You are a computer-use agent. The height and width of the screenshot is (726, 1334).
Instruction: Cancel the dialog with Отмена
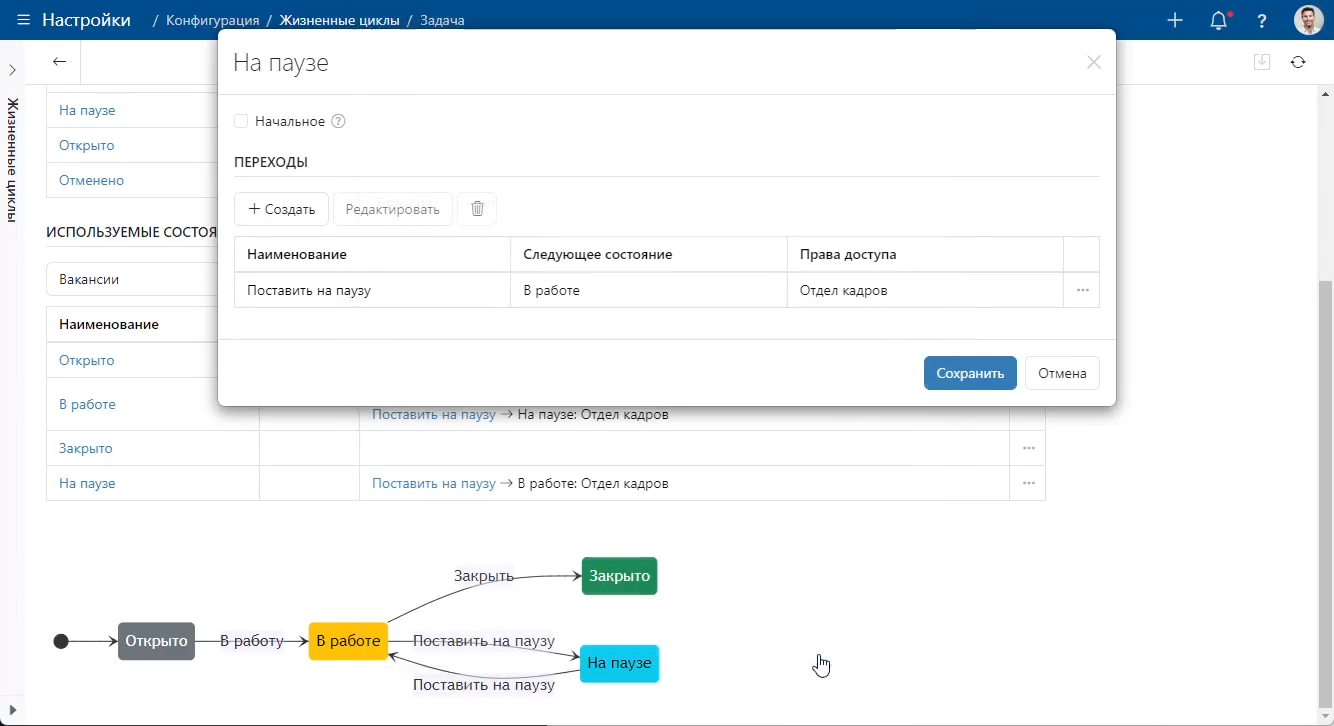pyautogui.click(x=1062, y=373)
